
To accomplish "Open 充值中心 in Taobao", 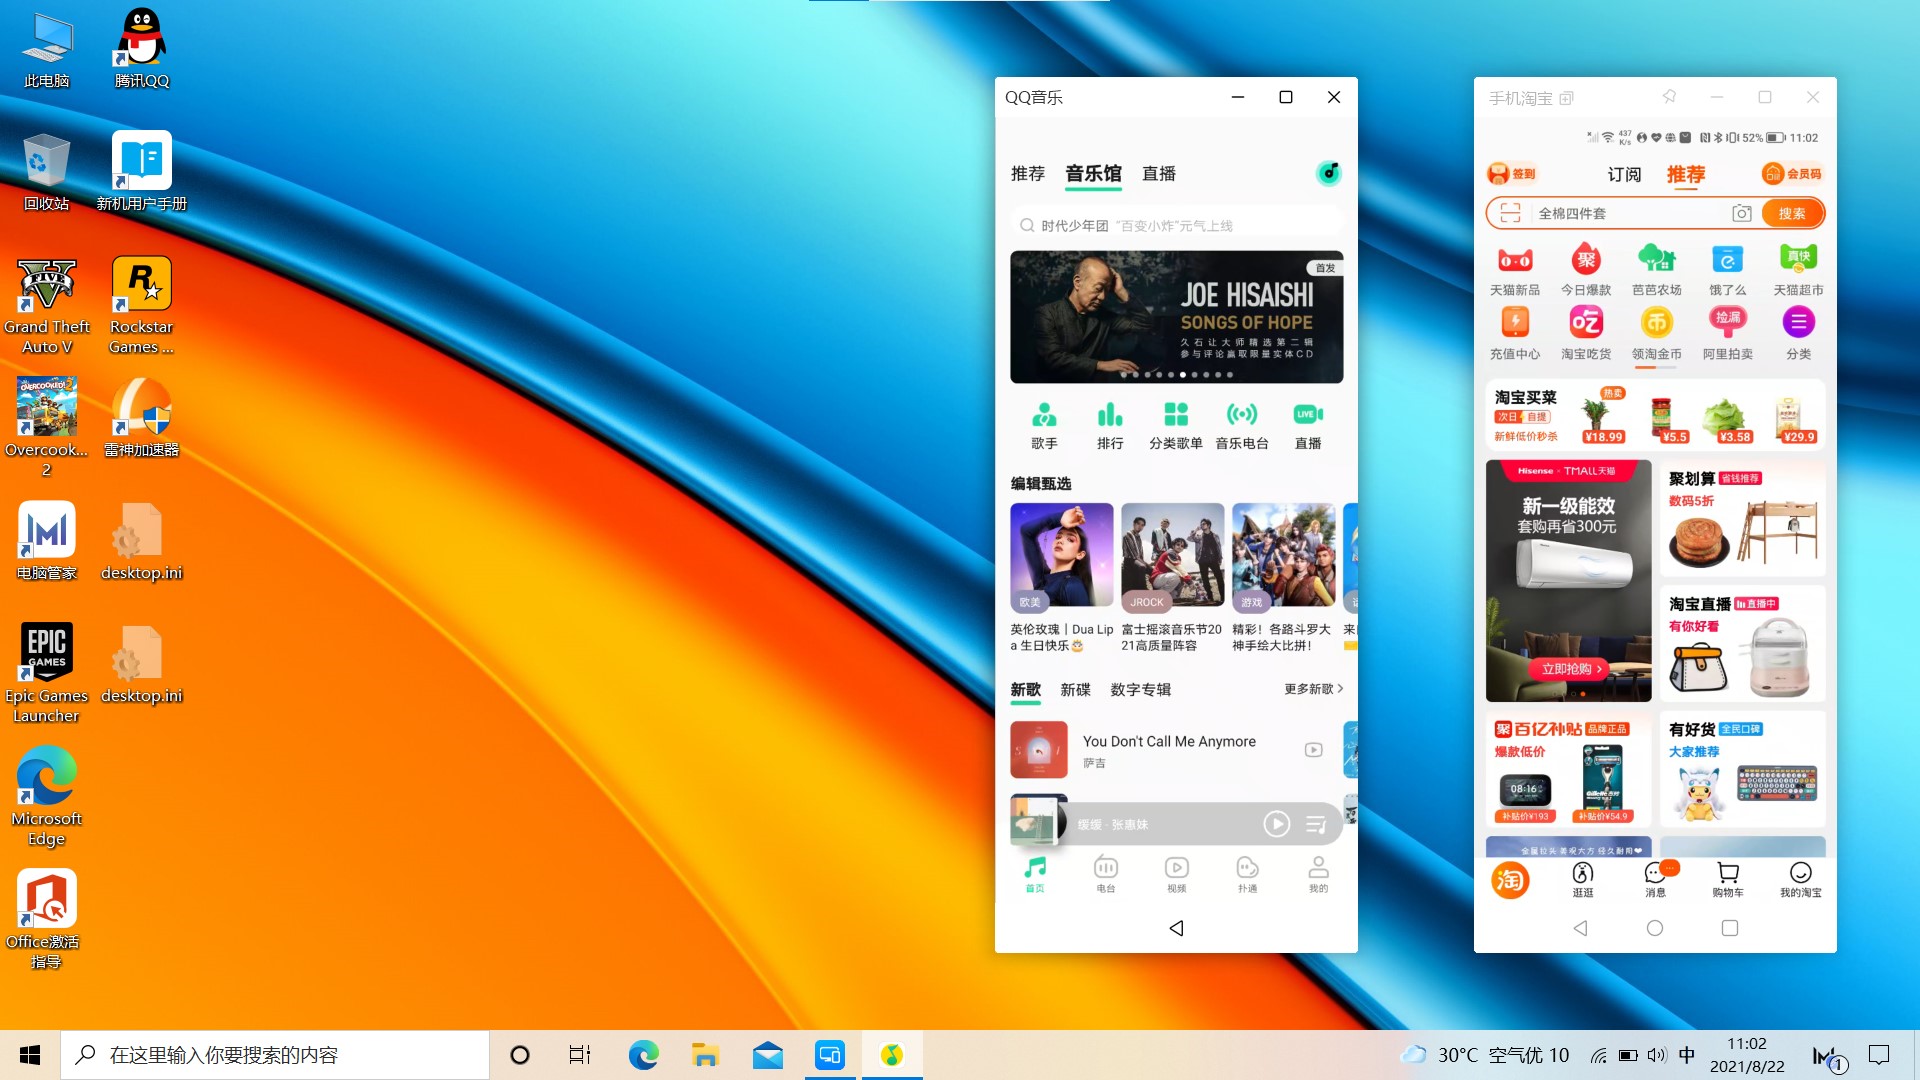I will click(x=1515, y=333).
